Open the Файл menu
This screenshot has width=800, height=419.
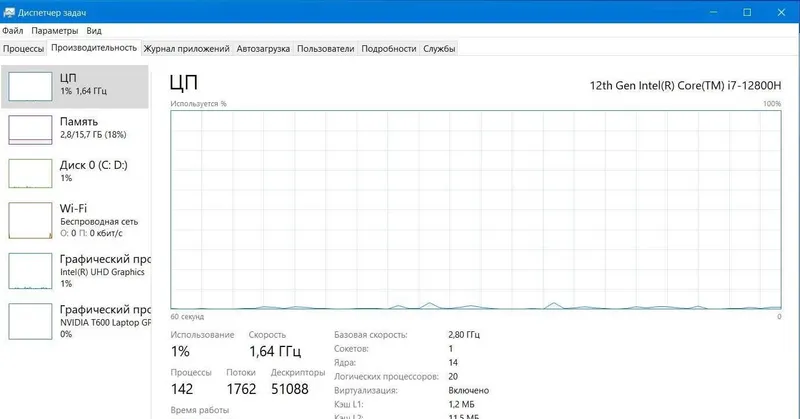[x=12, y=31]
